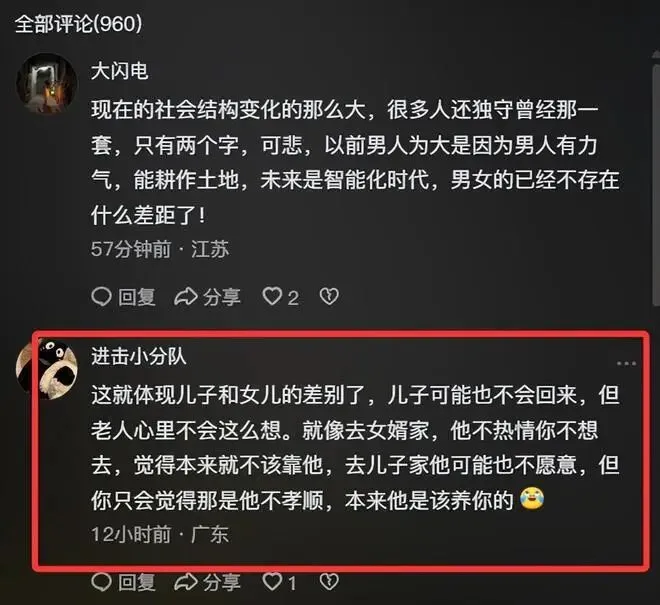660x605 pixels.
Task: Like 进击小分队's comment with heart icon
Action: [x=272, y=582]
